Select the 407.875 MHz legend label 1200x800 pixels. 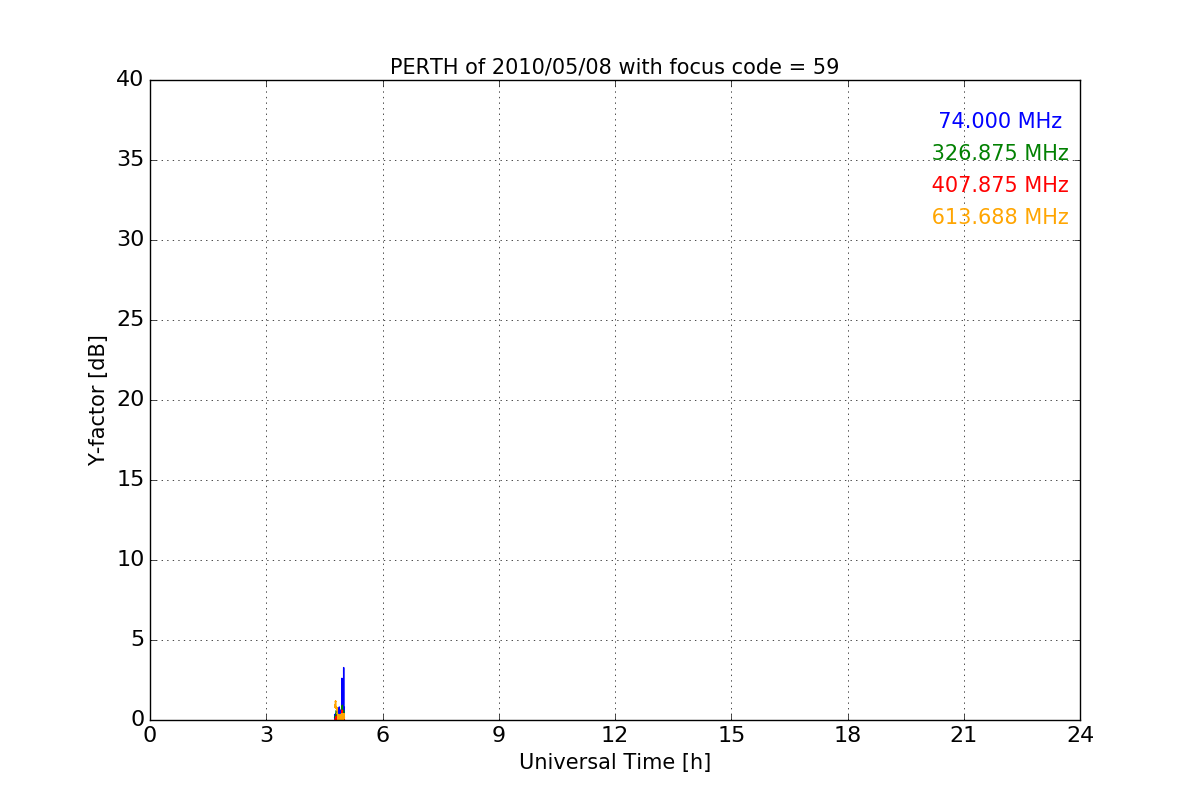click(1000, 185)
